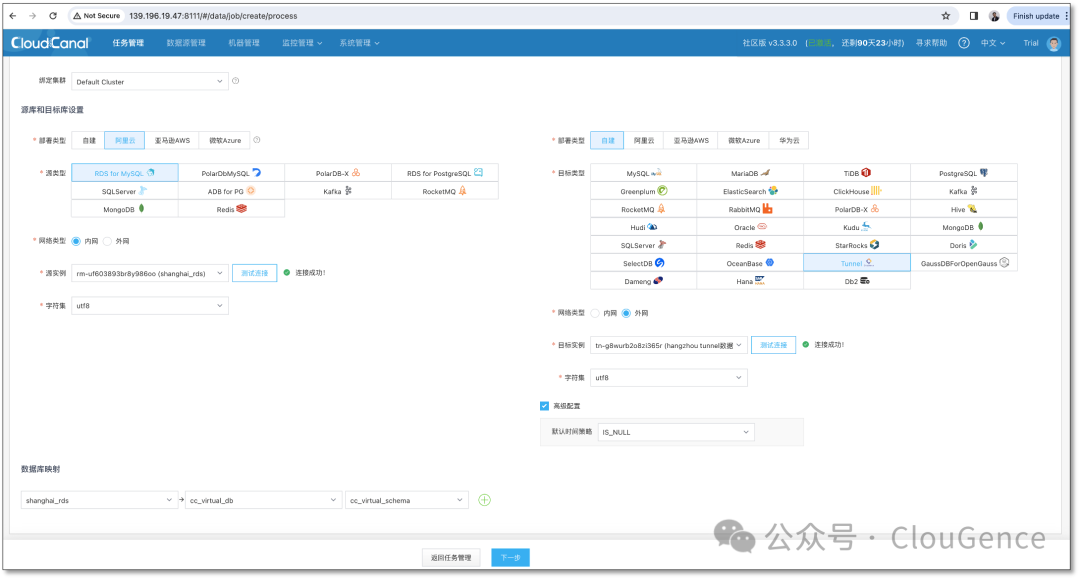The width and height of the screenshot is (1080, 581).
Task: Open 任务管理 menu
Action: pos(128,43)
